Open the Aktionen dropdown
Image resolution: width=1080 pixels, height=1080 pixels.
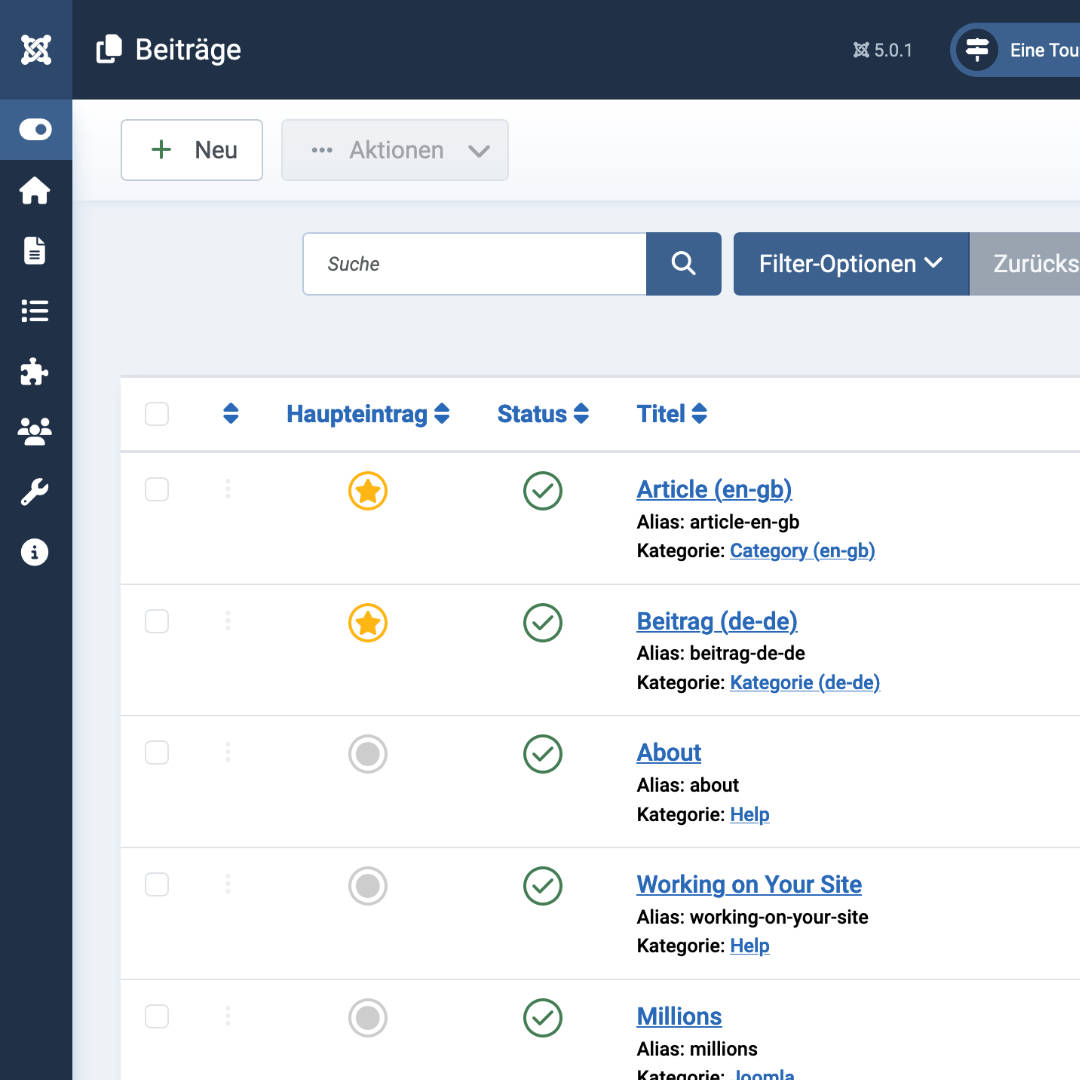point(395,150)
